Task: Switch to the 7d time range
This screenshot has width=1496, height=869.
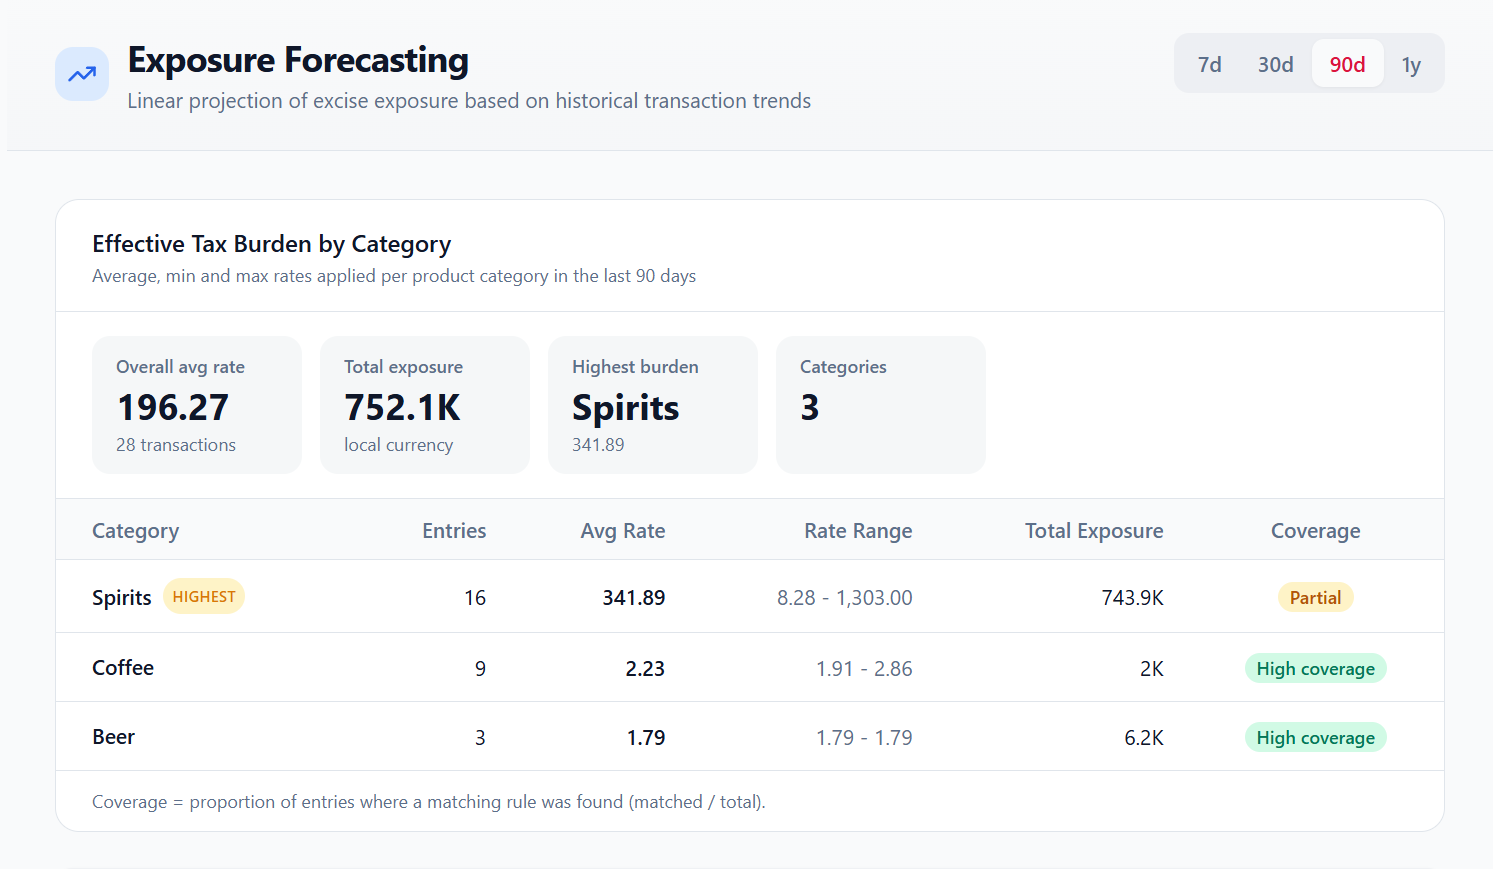Action: 1209,65
